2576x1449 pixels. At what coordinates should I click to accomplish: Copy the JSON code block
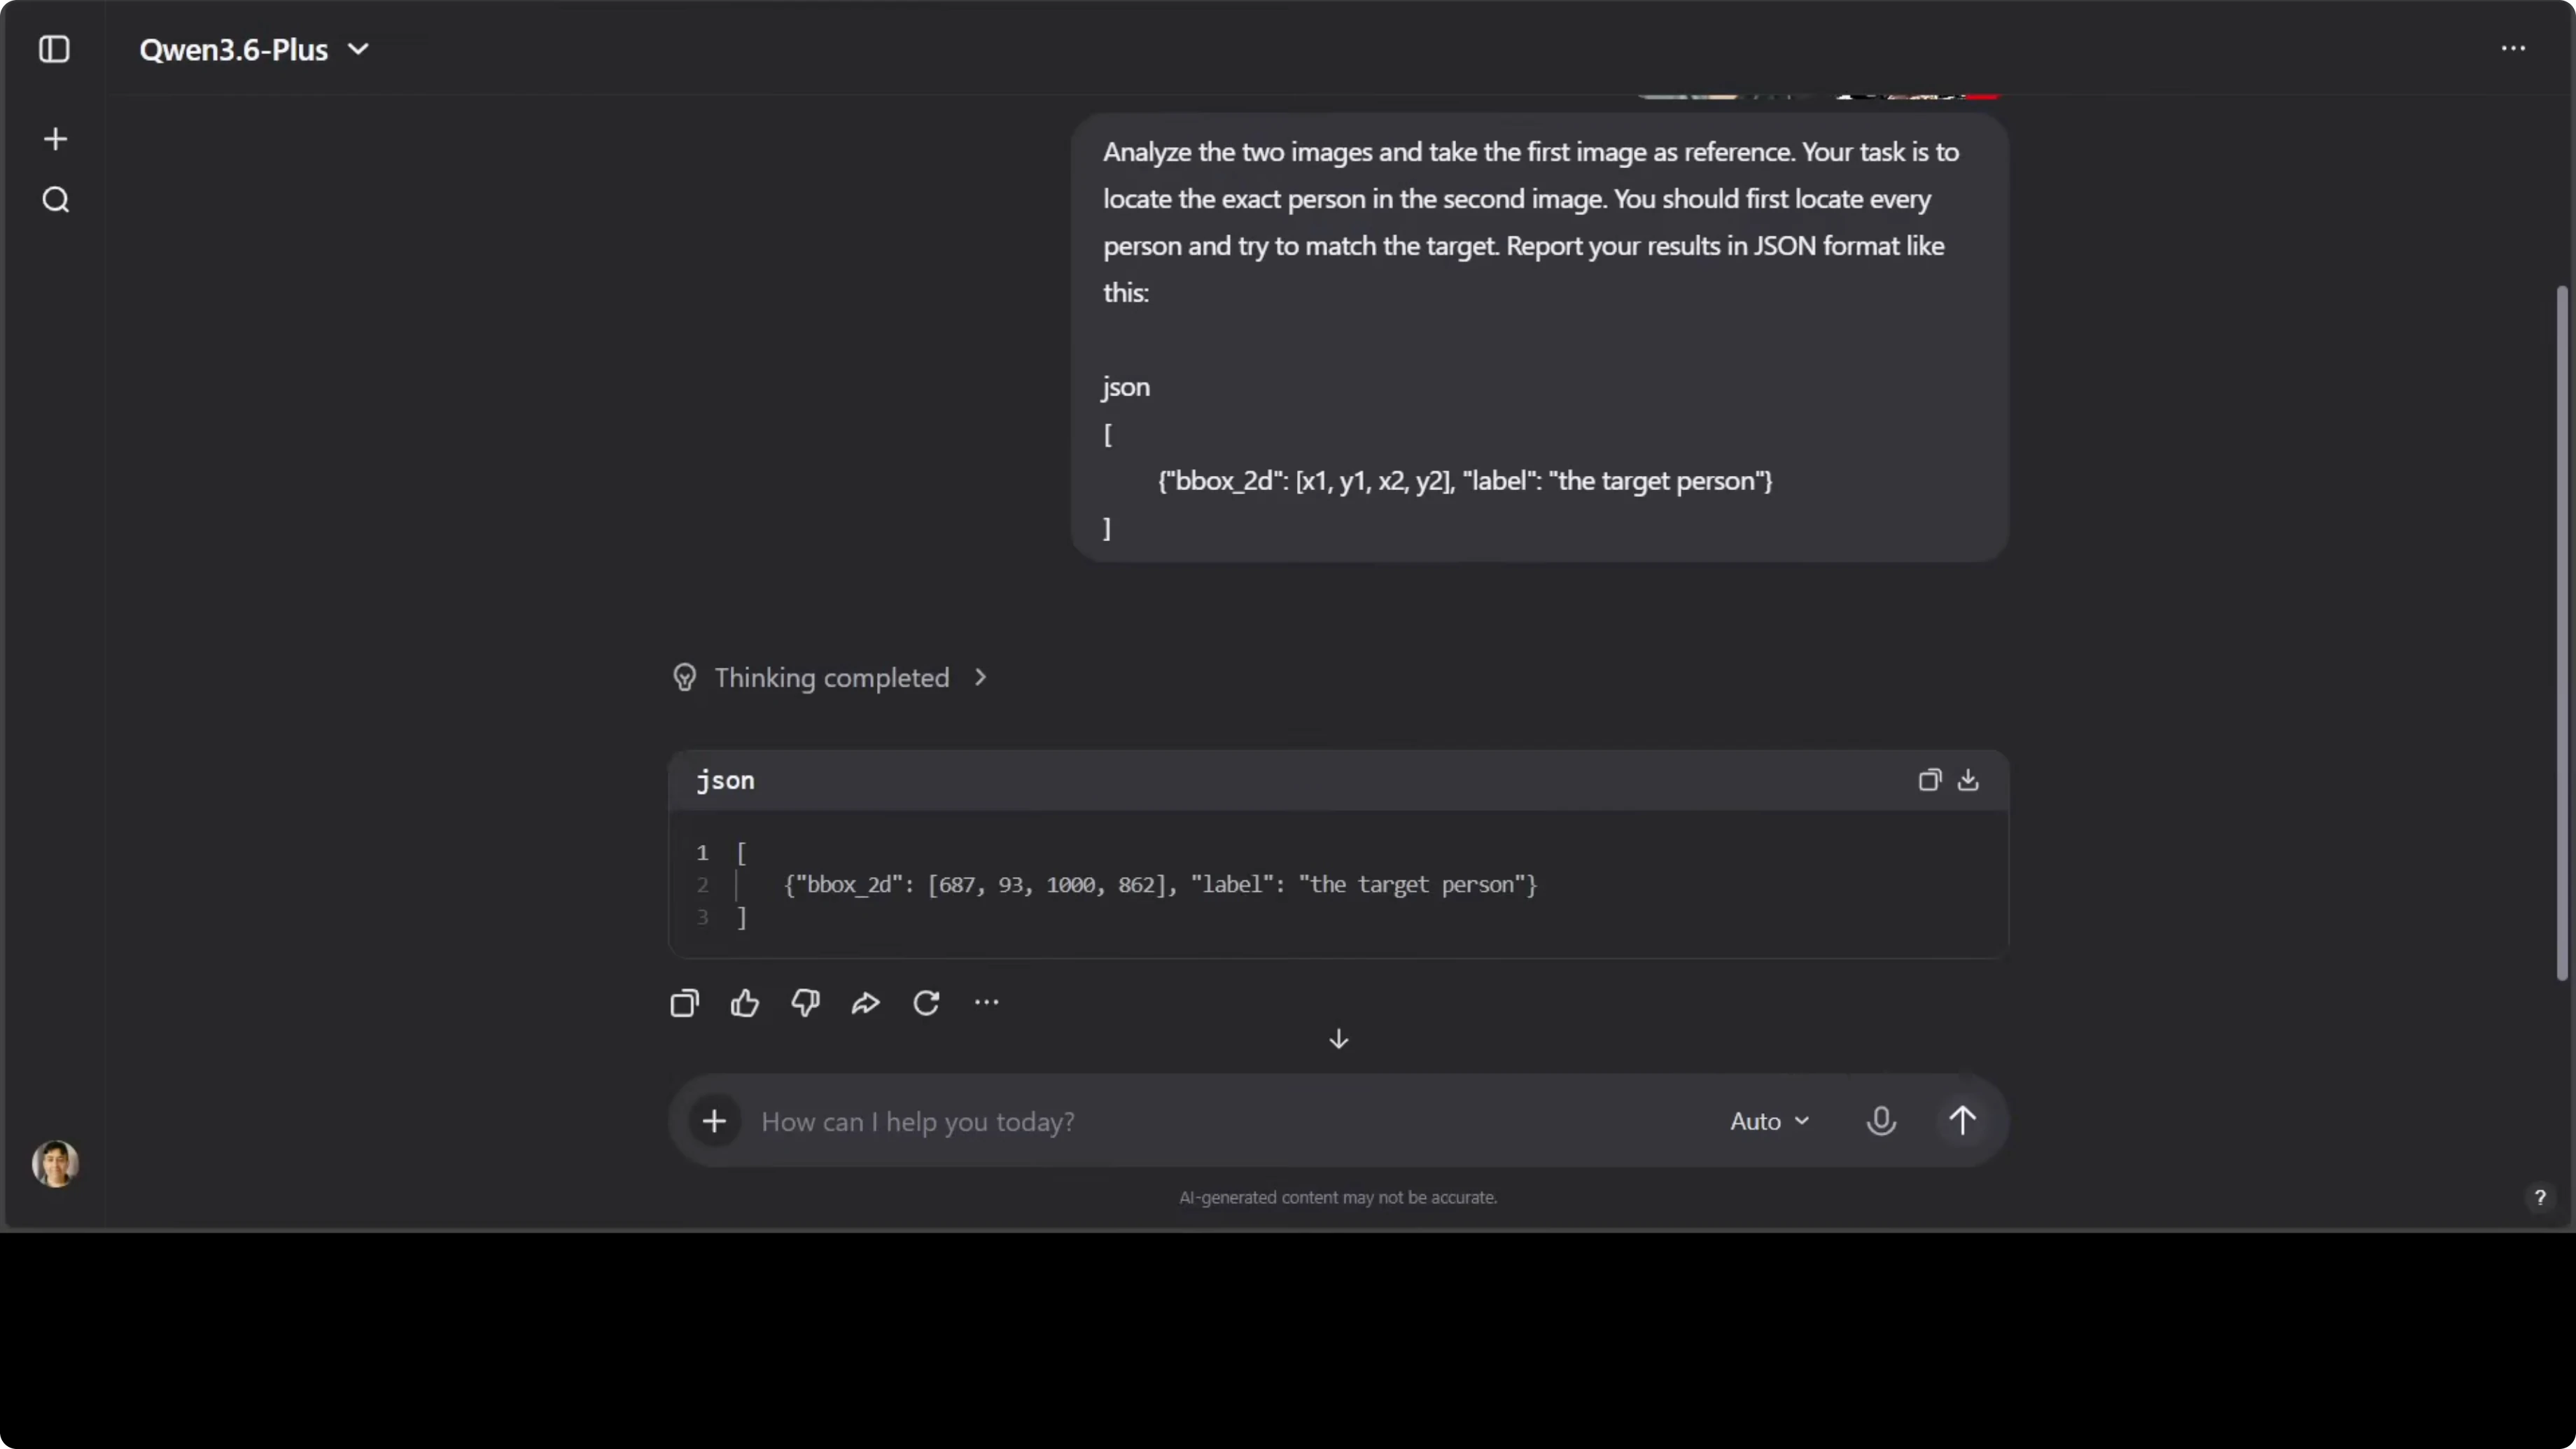(1929, 780)
